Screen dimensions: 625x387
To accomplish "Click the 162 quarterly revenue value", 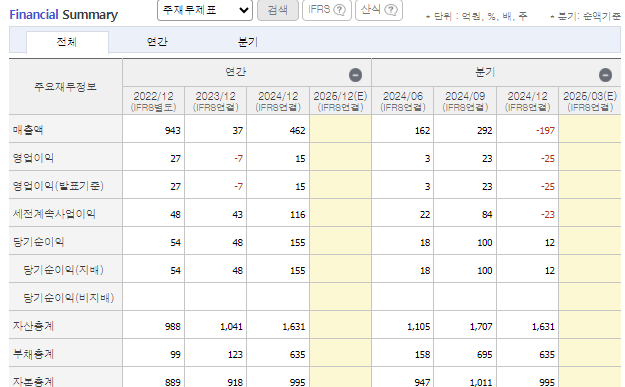I will pos(422,131).
